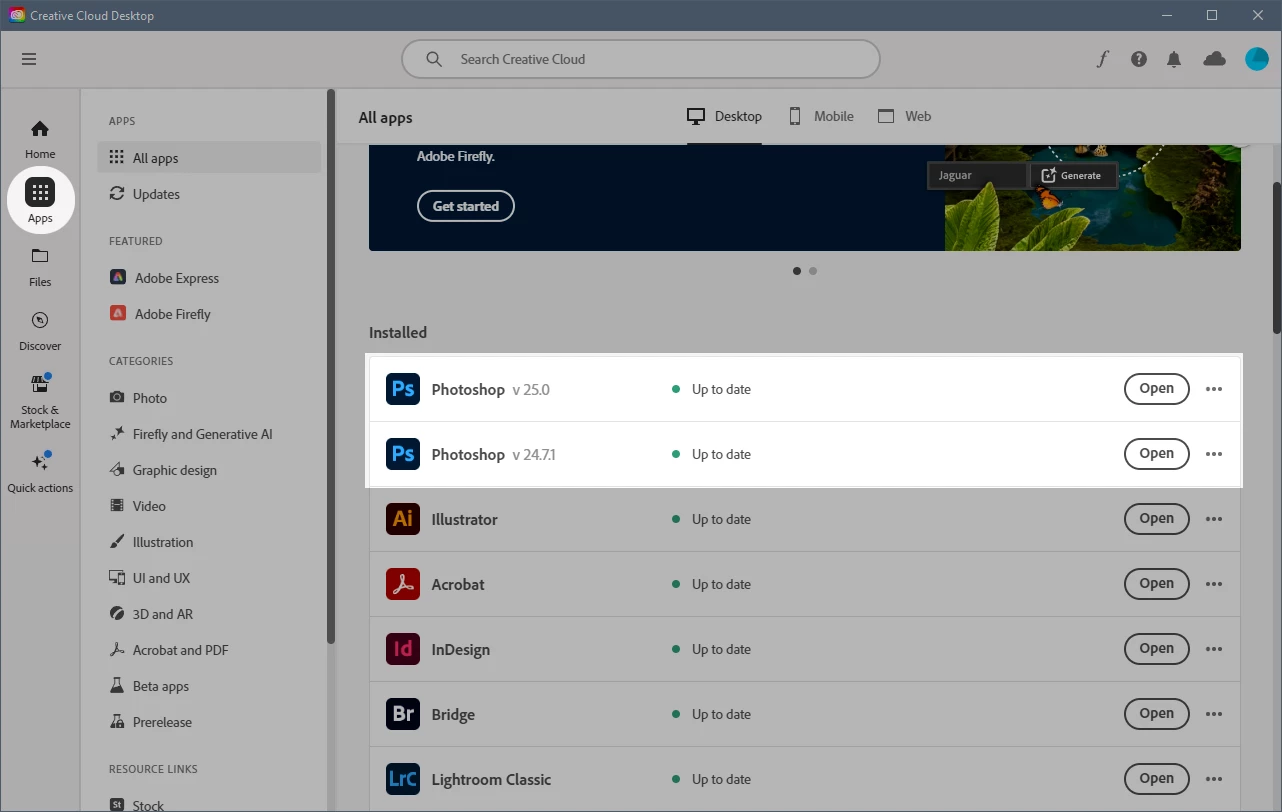This screenshot has width=1282, height=812.
Task: Open Photoshop v 25.0
Action: (x=1156, y=389)
